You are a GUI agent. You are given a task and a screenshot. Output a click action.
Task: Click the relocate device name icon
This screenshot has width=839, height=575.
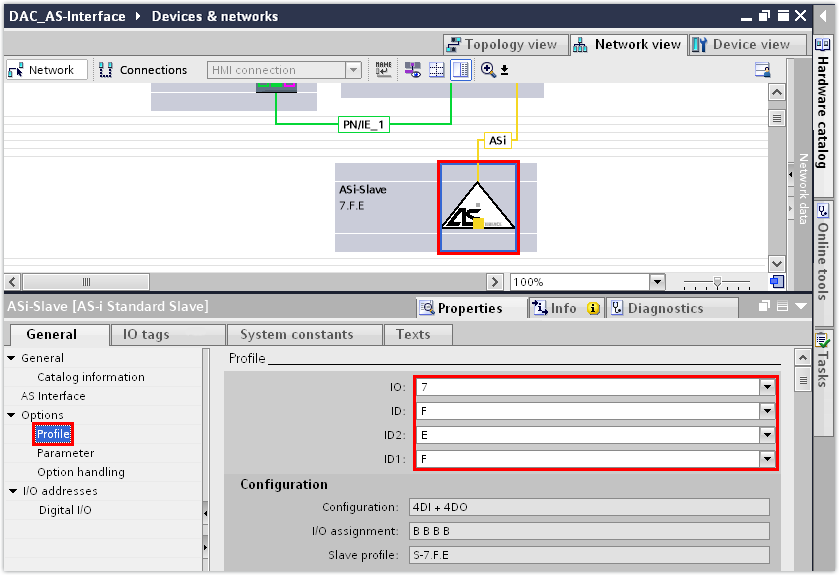click(384, 70)
